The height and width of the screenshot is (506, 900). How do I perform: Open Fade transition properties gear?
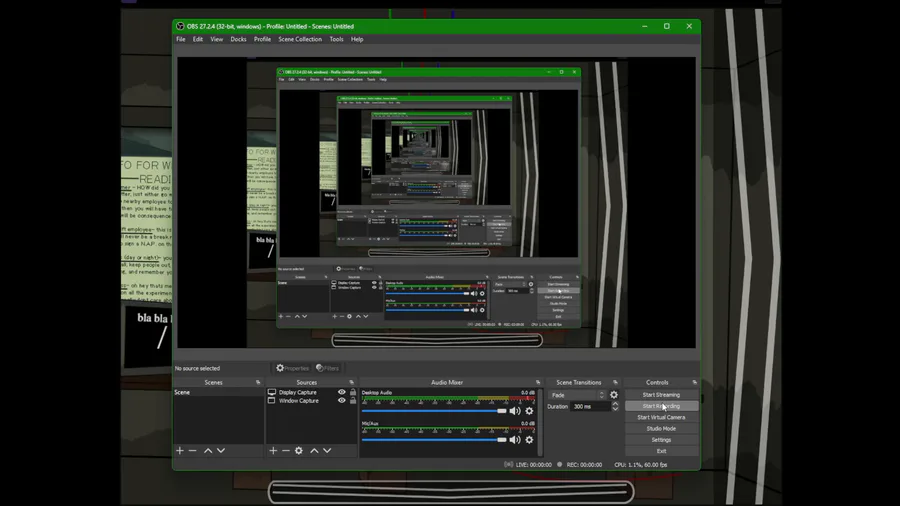pos(614,395)
